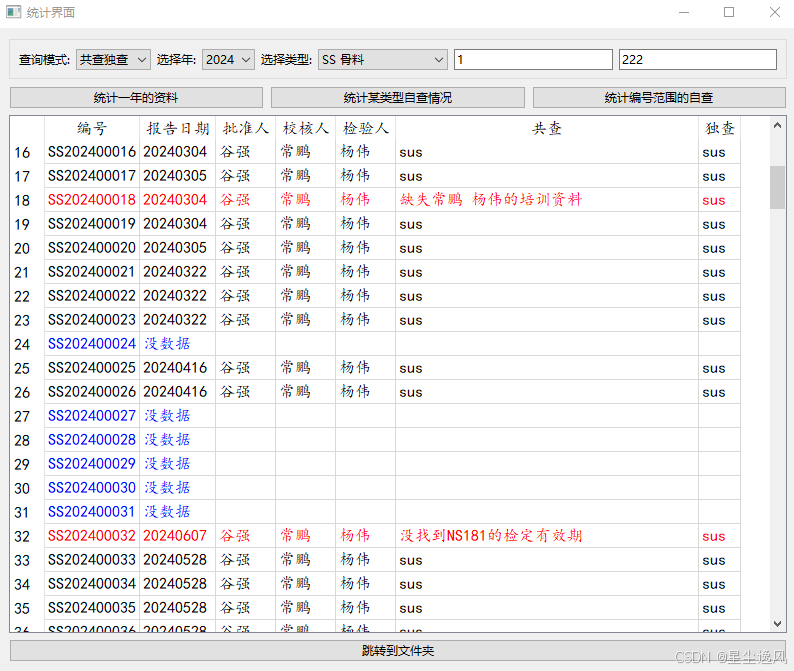Click red cell SS202400032
The image size is (794, 671).
[x=92, y=536]
